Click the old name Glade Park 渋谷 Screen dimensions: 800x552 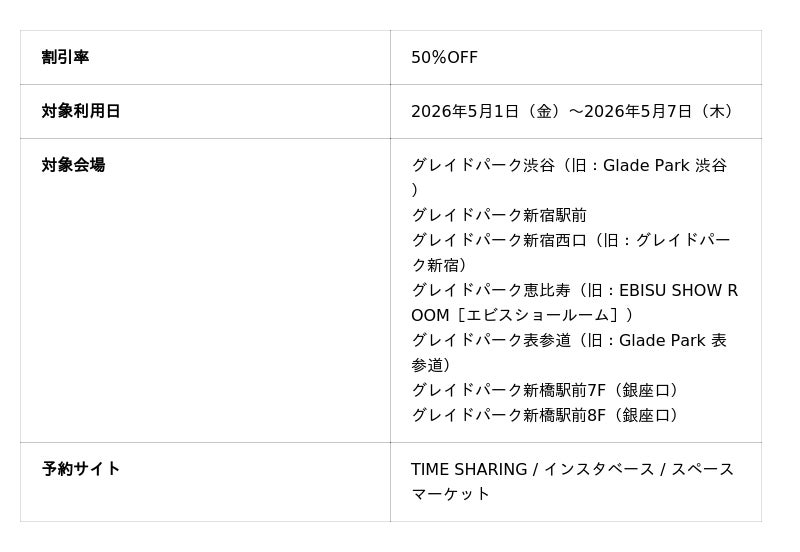tap(672, 166)
